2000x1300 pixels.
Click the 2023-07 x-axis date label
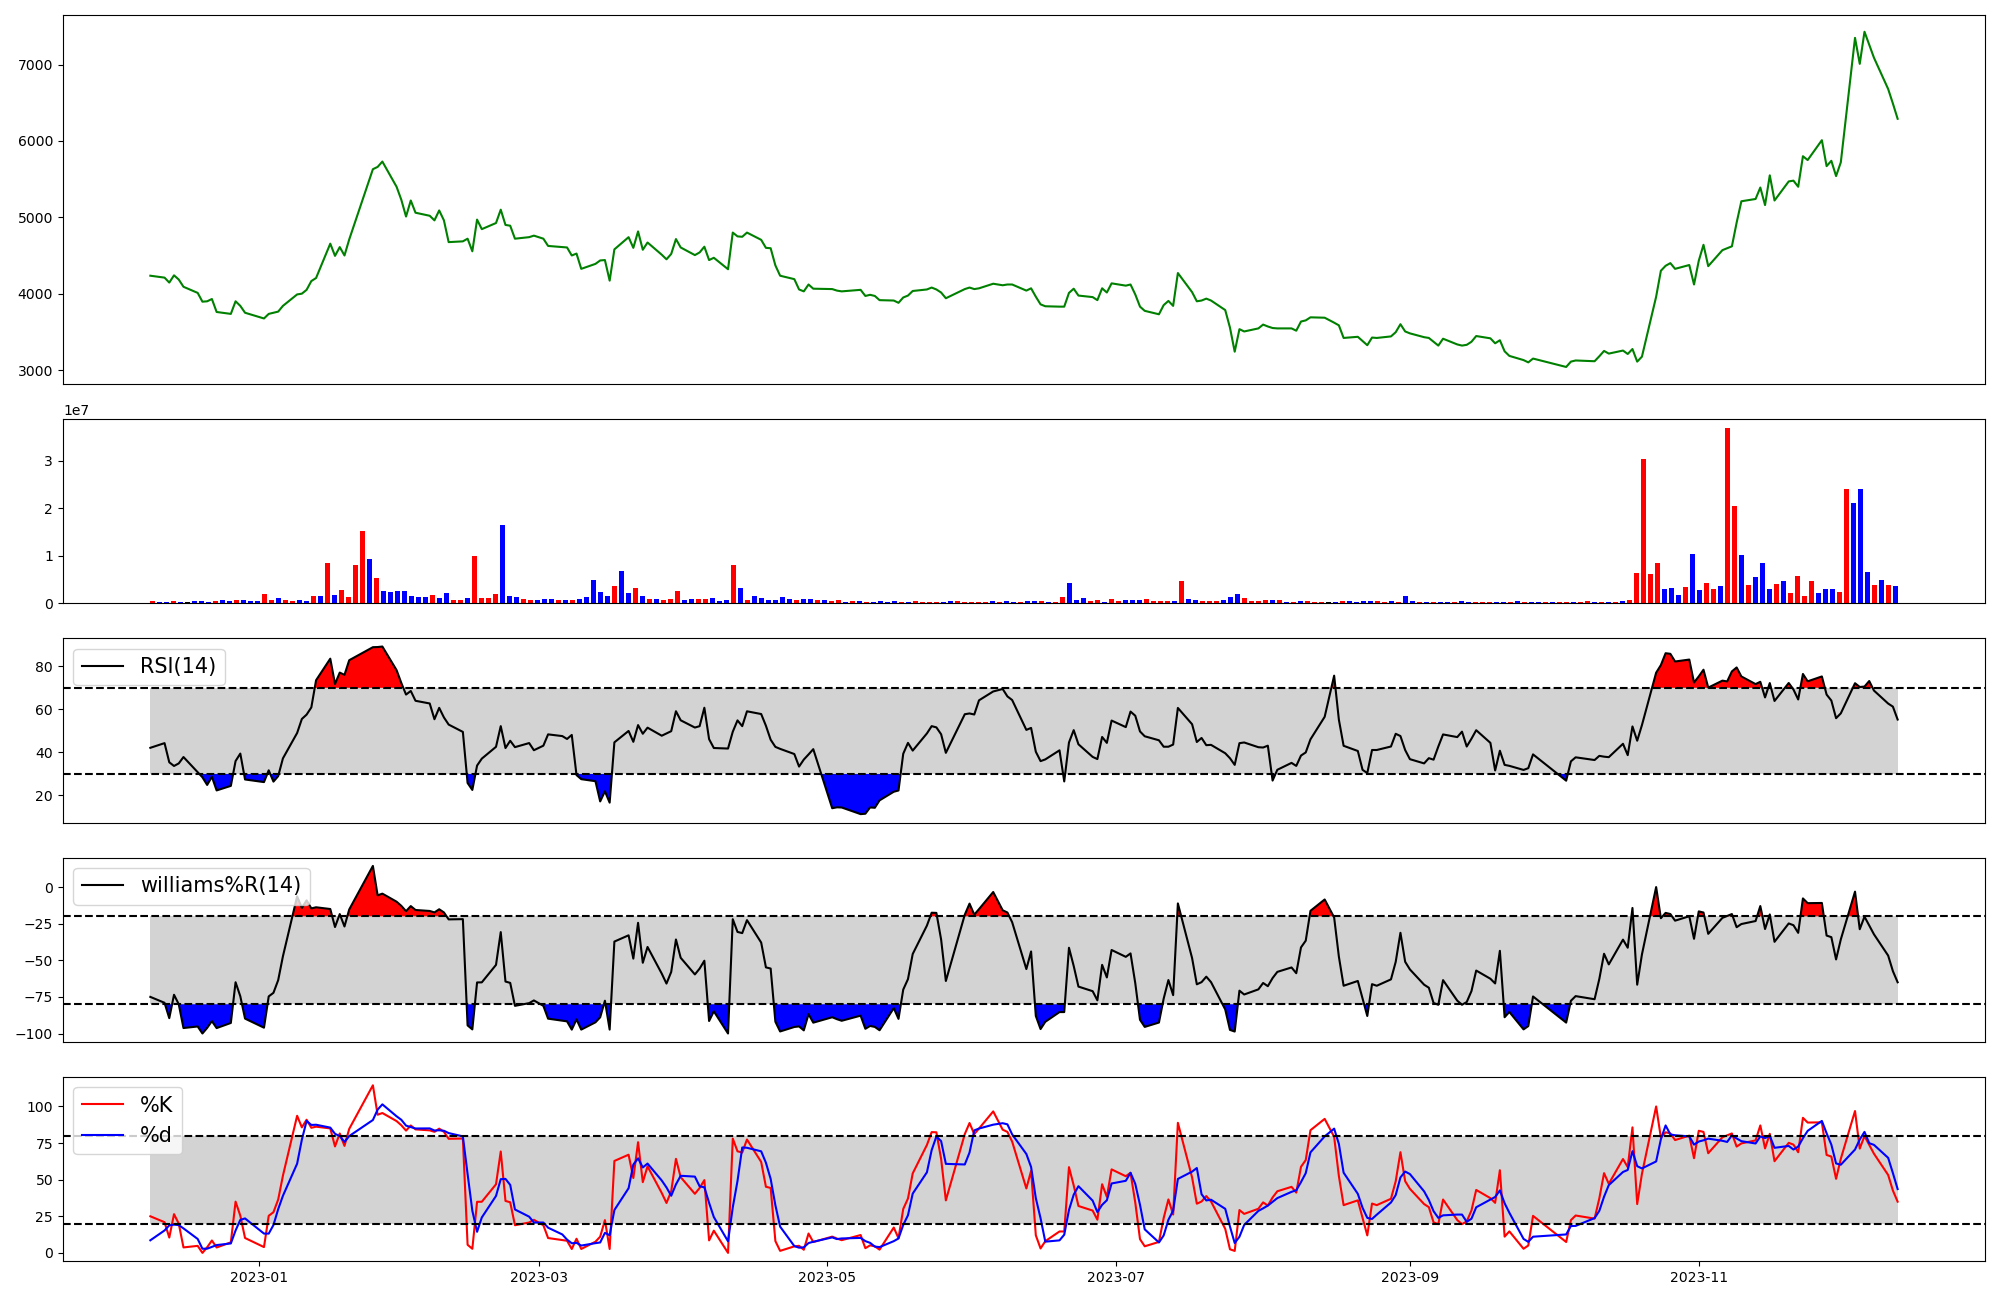pos(1115,1277)
